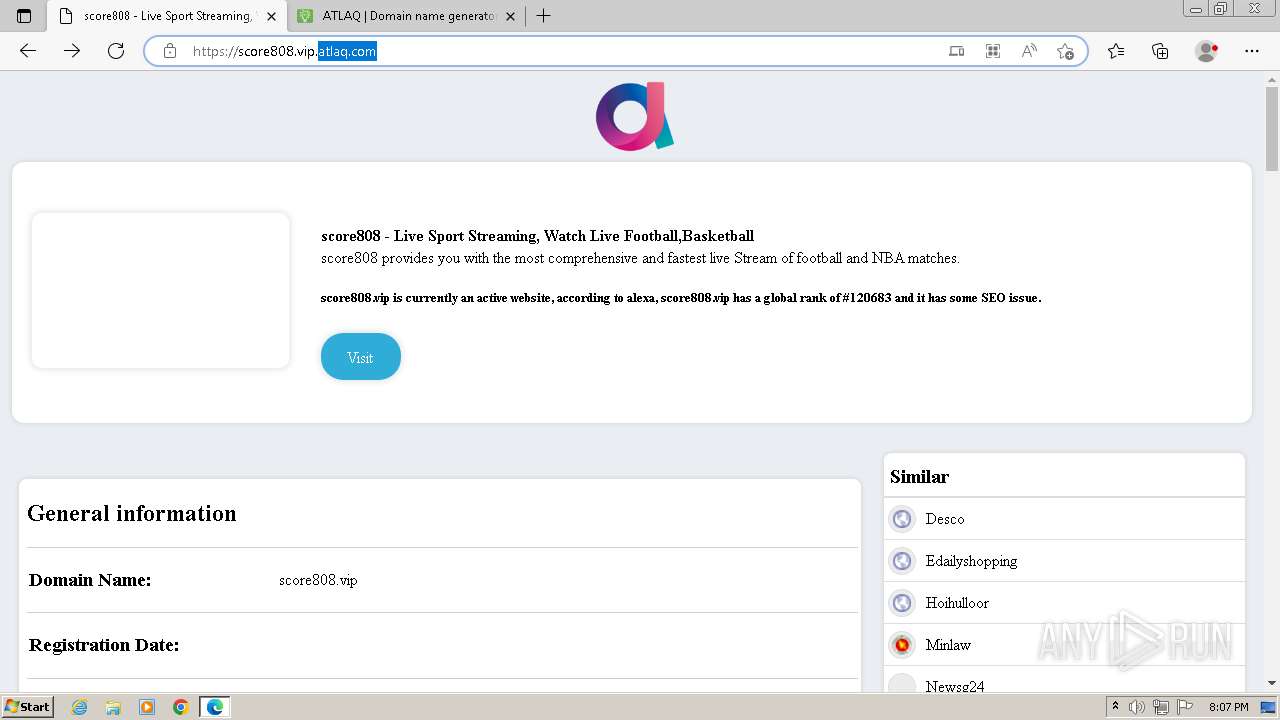Select the domain name value score808.vip
The width and height of the screenshot is (1280, 720).
point(318,580)
